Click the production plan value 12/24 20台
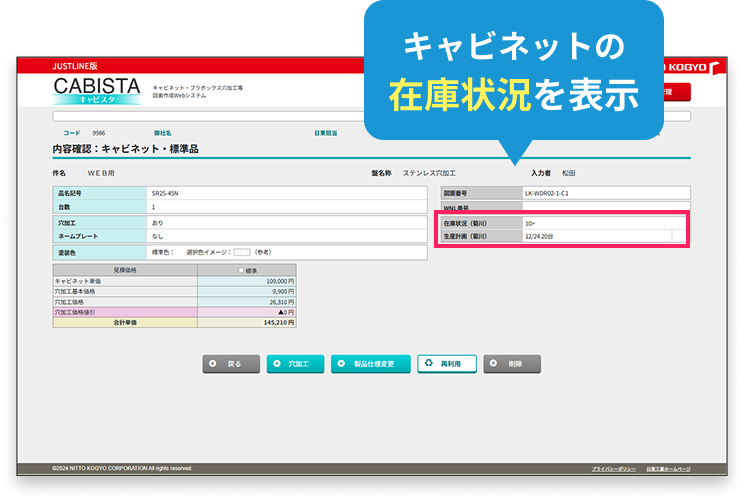This screenshot has height=500, width=744. pyautogui.click(x=539, y=236)
